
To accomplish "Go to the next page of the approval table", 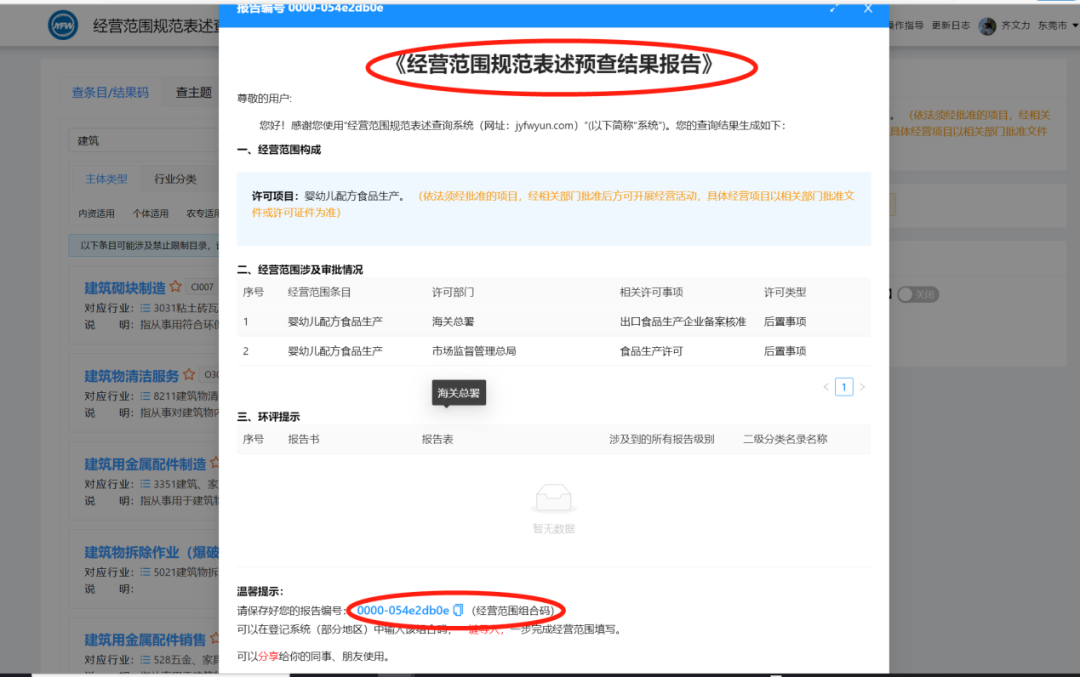I will pos(862,387).
